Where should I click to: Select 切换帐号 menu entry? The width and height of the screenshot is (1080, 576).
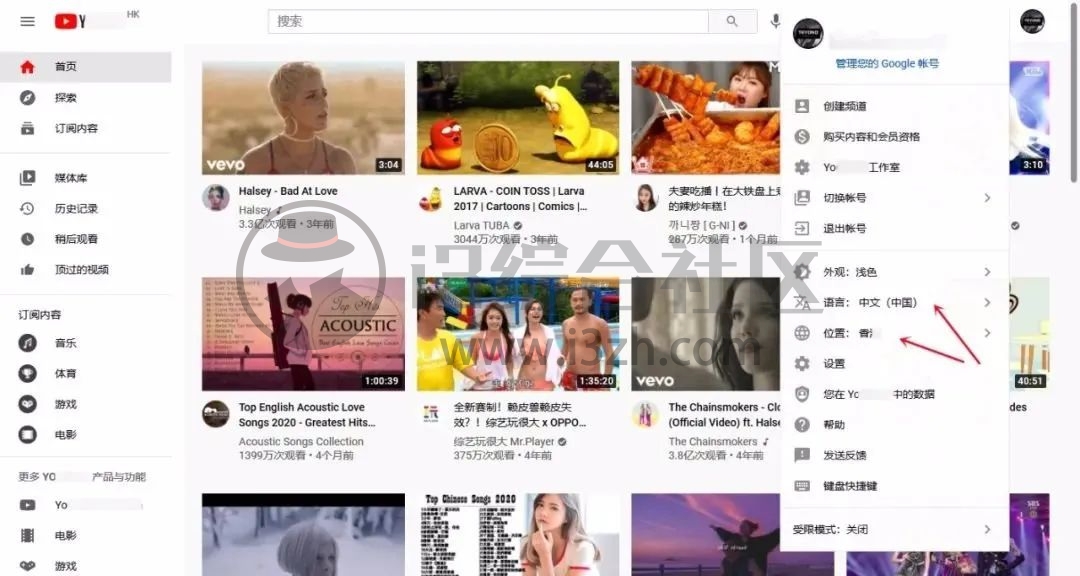click(895, 198)
